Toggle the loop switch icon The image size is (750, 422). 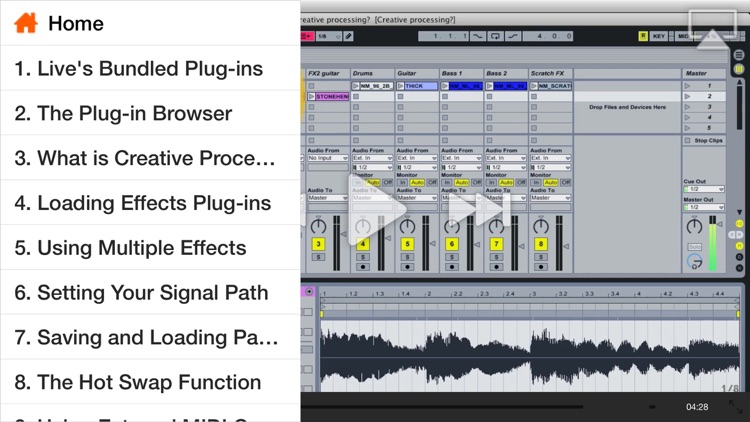496,36
